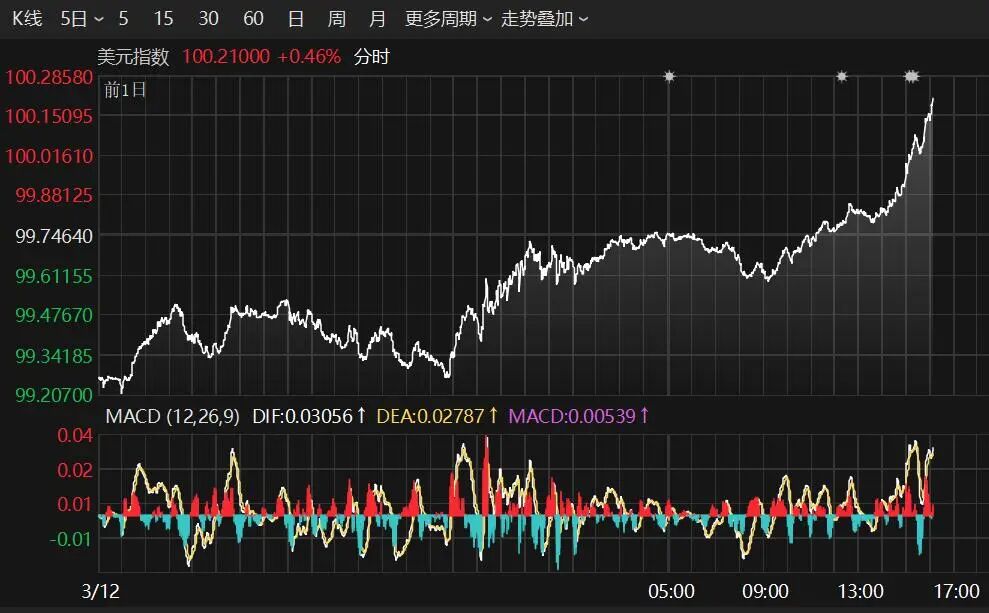
Task: Select the 15-minute period button
Action: tap(163, 18)
